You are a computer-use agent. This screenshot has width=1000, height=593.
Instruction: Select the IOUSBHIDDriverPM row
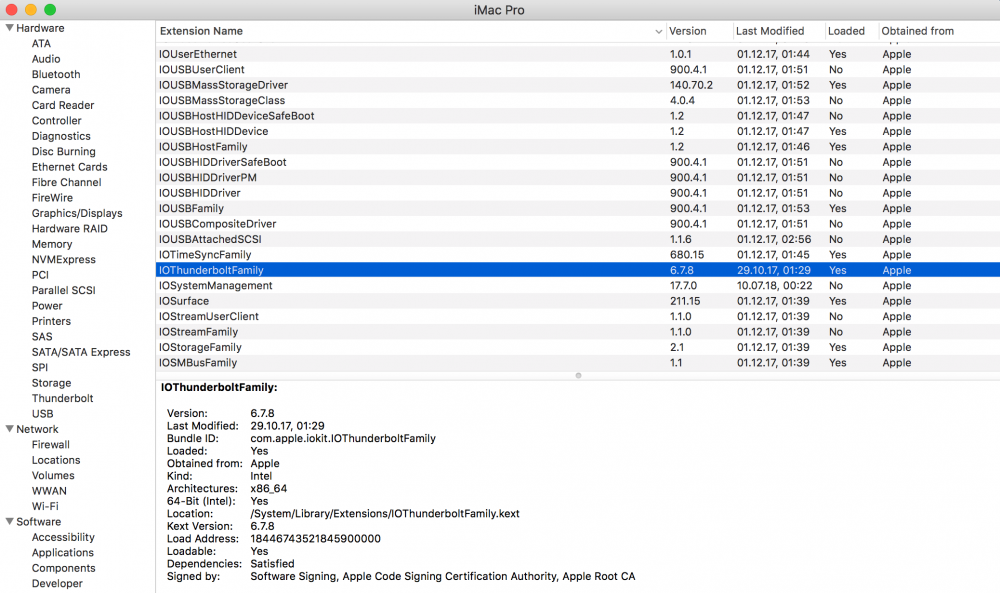pos(578,177)
